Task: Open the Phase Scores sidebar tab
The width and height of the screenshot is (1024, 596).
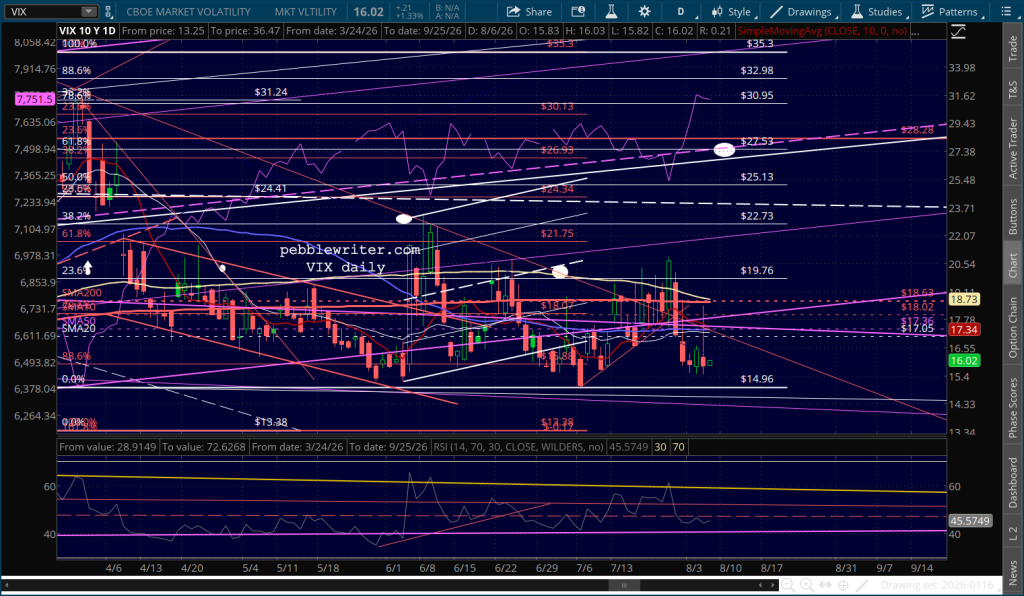Action: point(1013,408)
